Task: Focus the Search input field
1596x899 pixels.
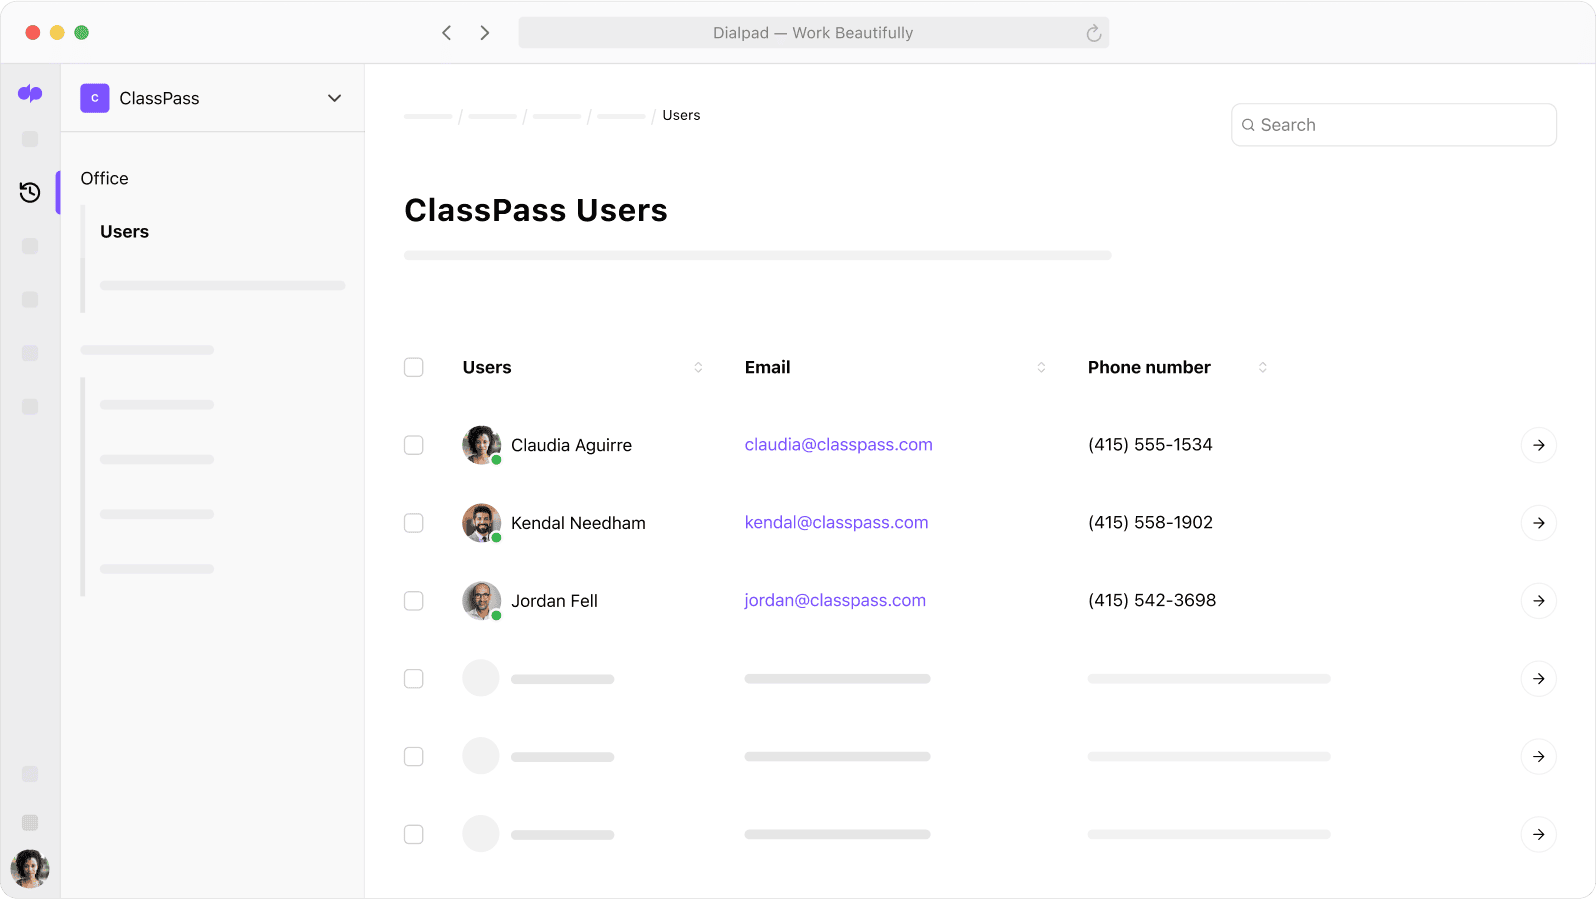Action: click(1393, 125)
